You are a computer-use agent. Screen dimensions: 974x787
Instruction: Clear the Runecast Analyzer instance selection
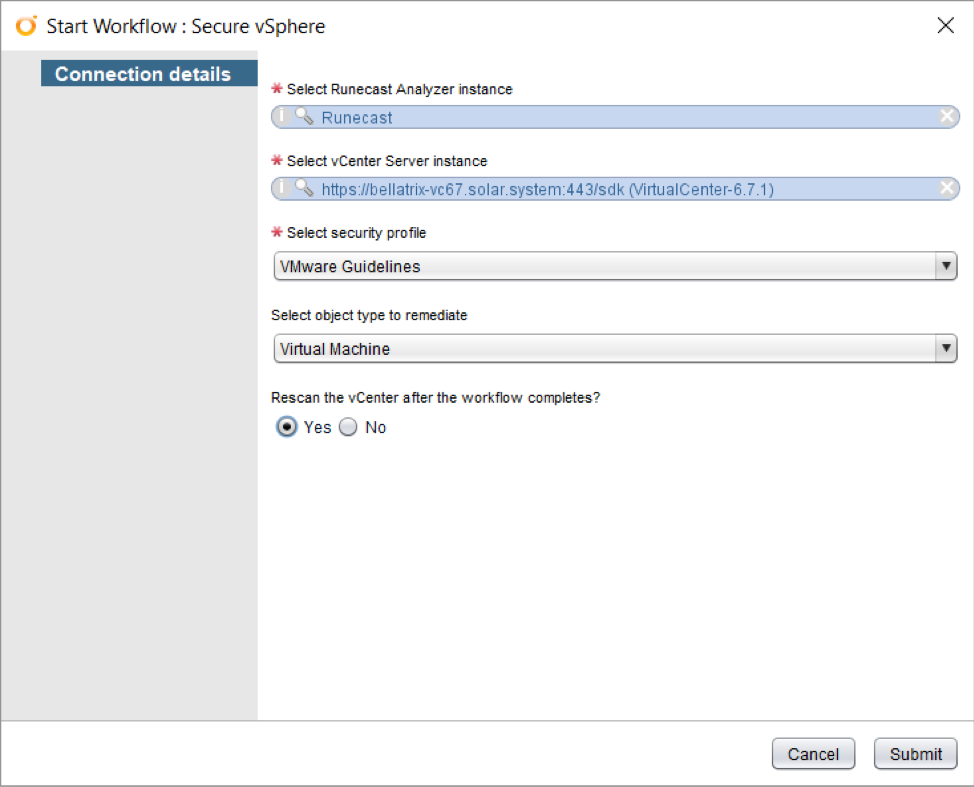947,116
